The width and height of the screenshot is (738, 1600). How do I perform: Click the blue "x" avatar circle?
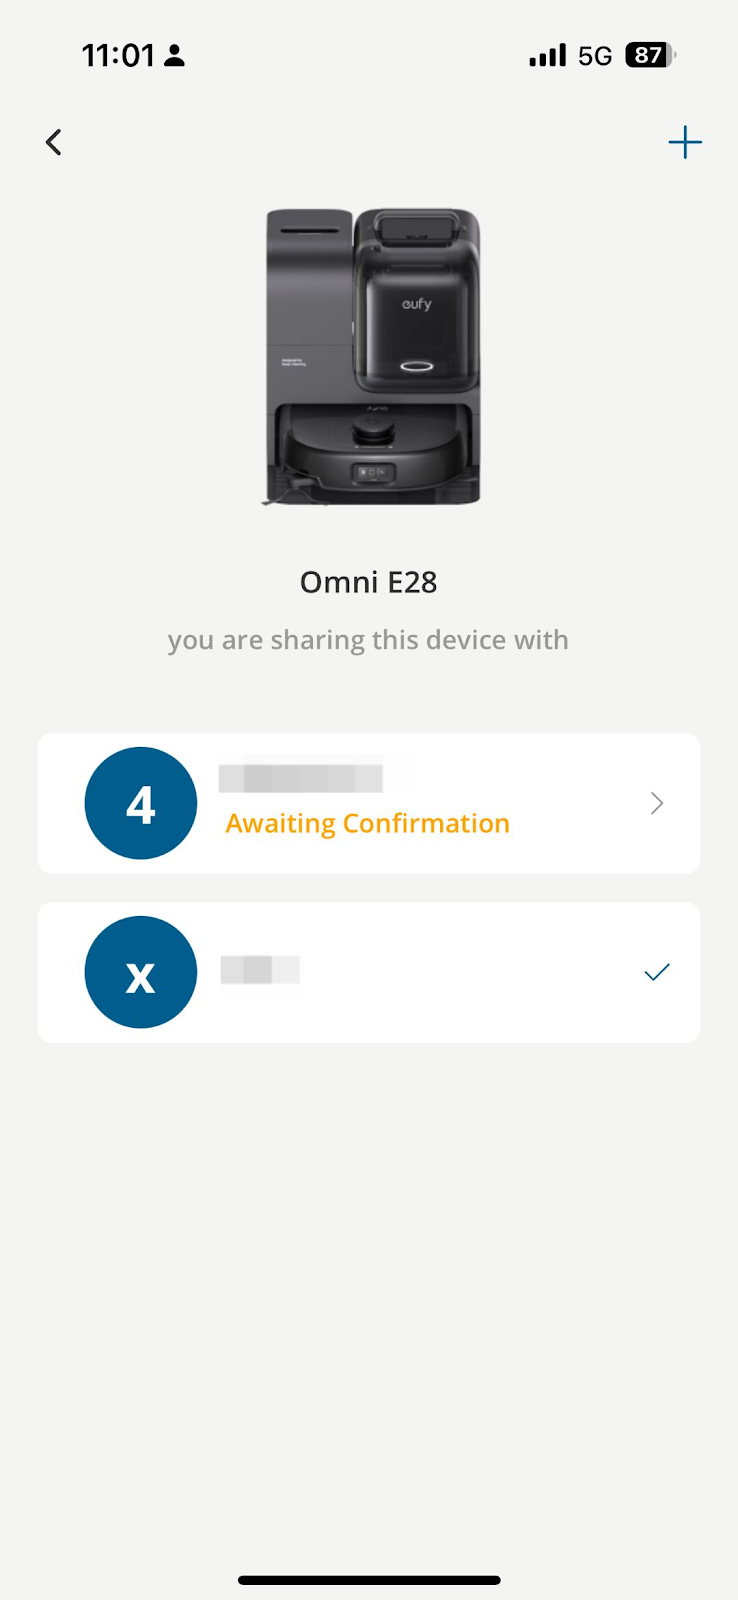tap(141, 972)
